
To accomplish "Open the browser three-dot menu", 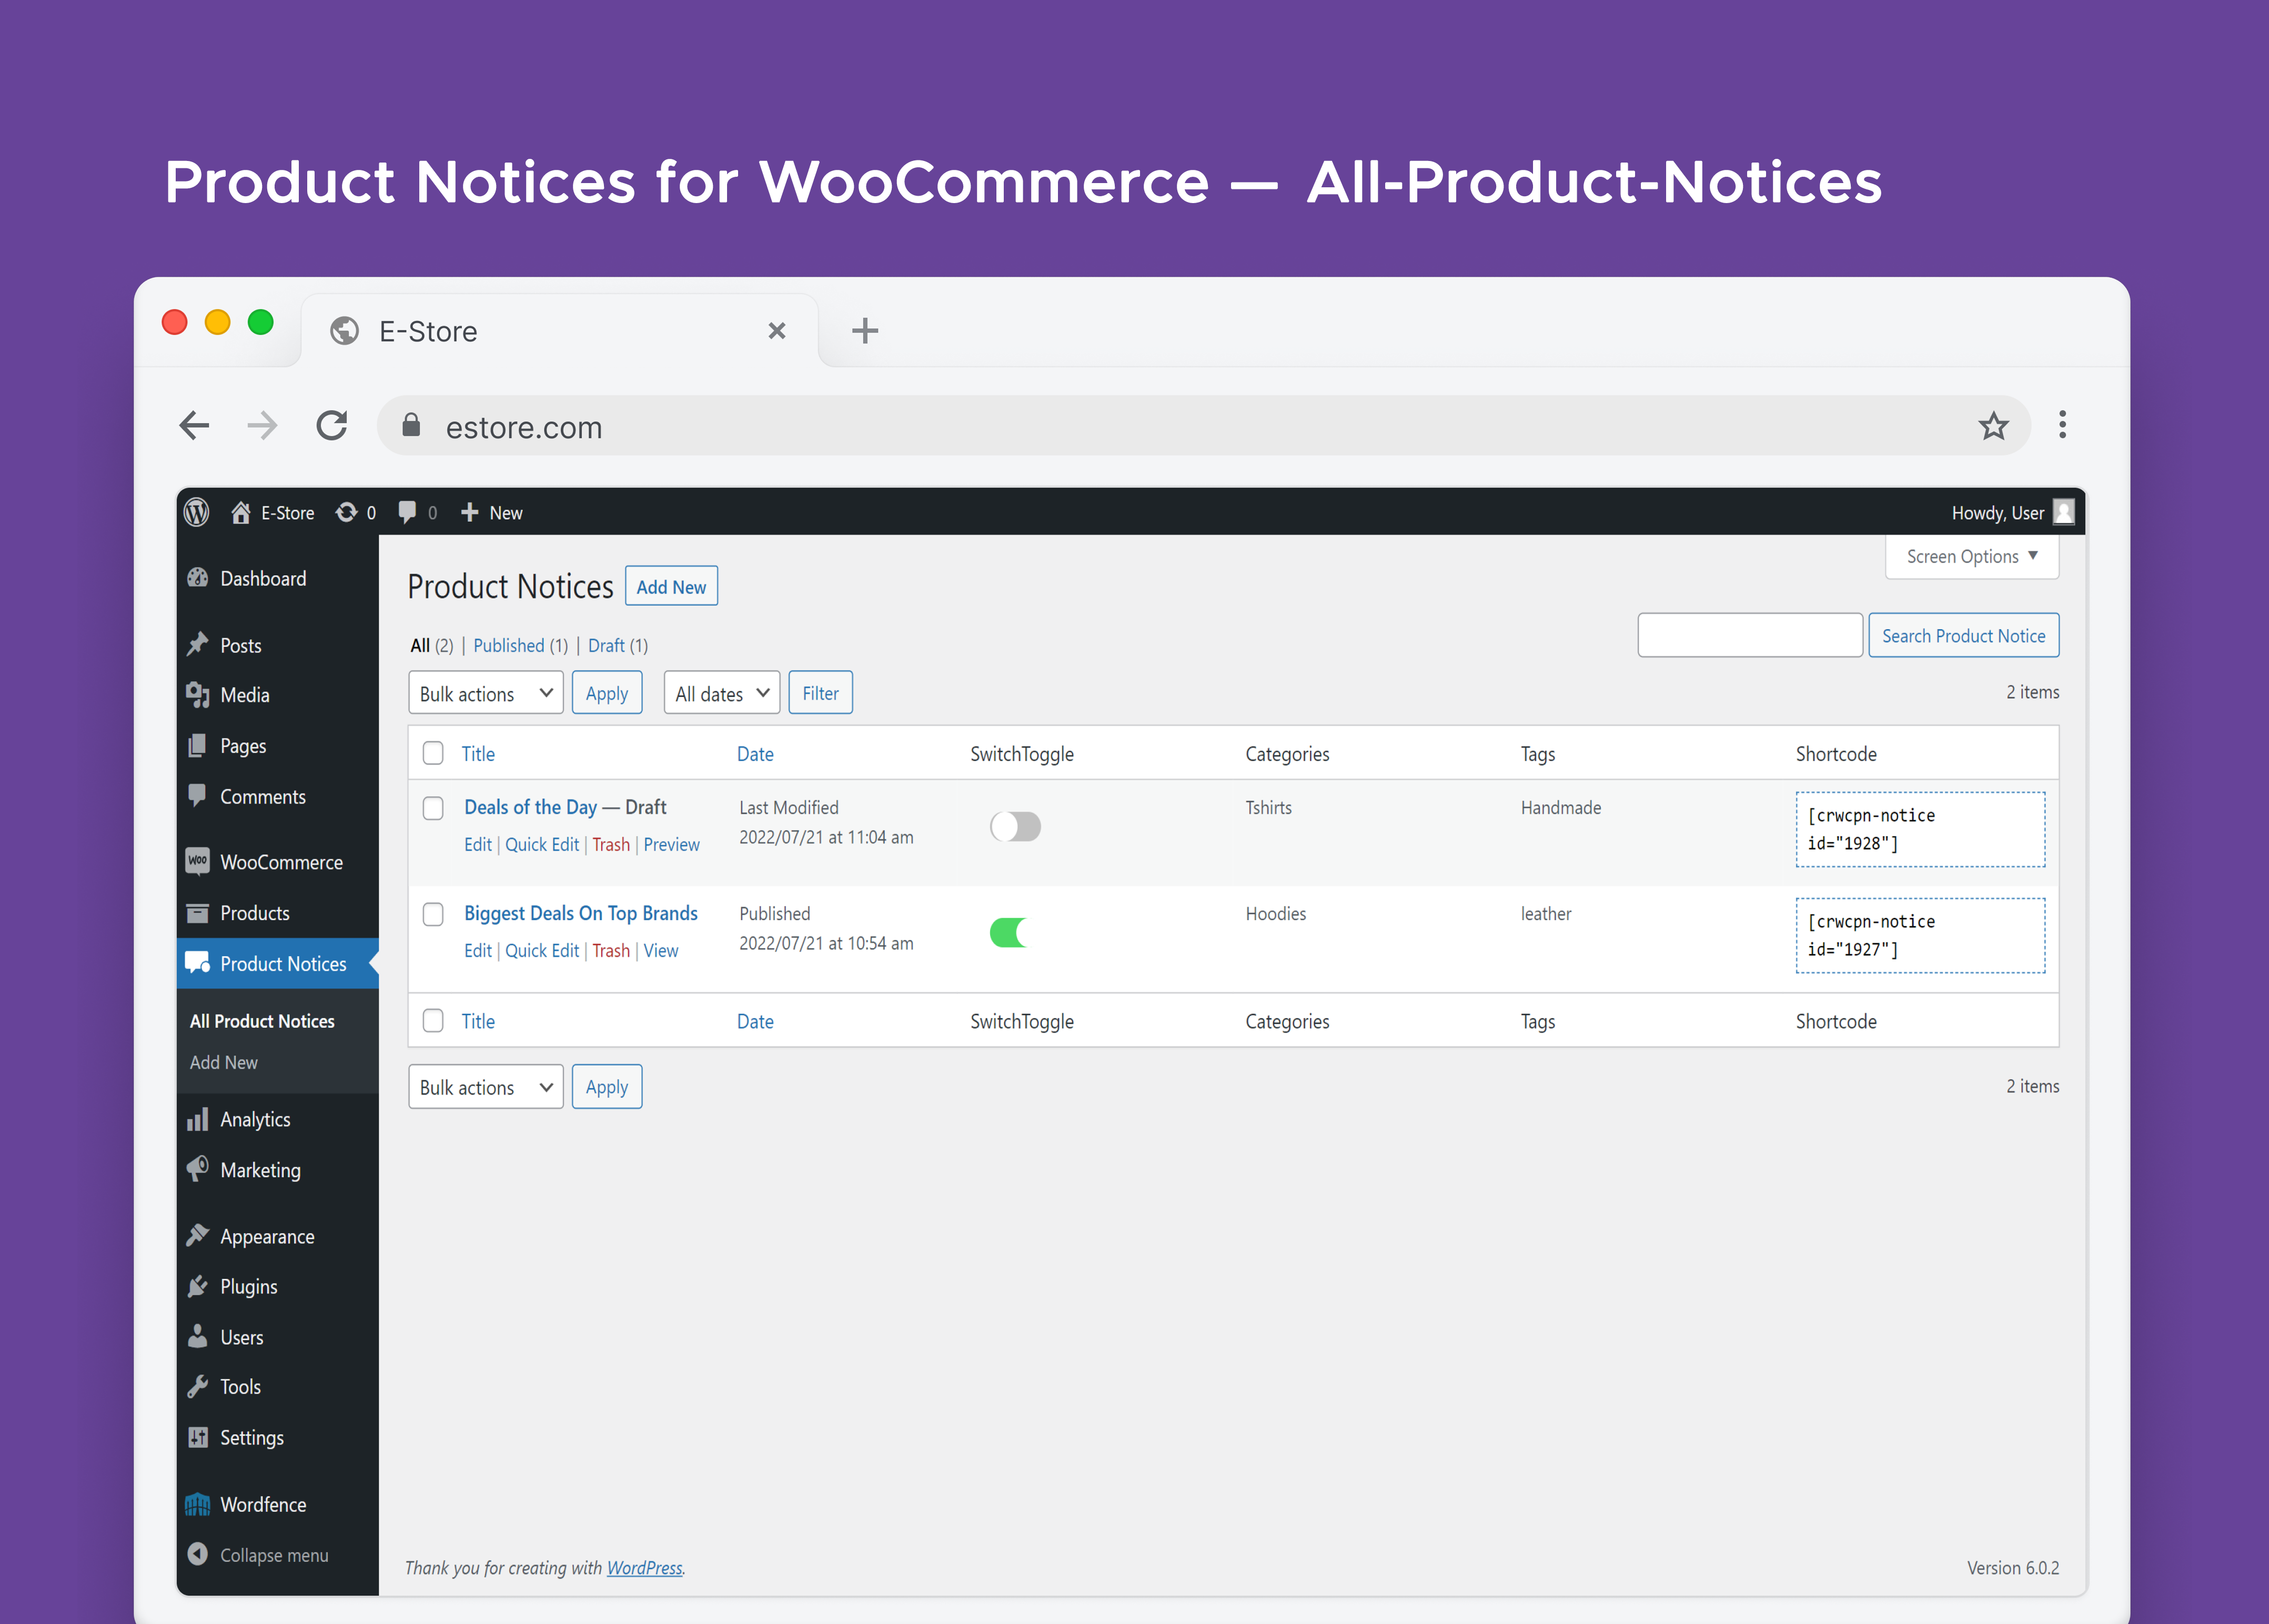I will (2062, 425).
